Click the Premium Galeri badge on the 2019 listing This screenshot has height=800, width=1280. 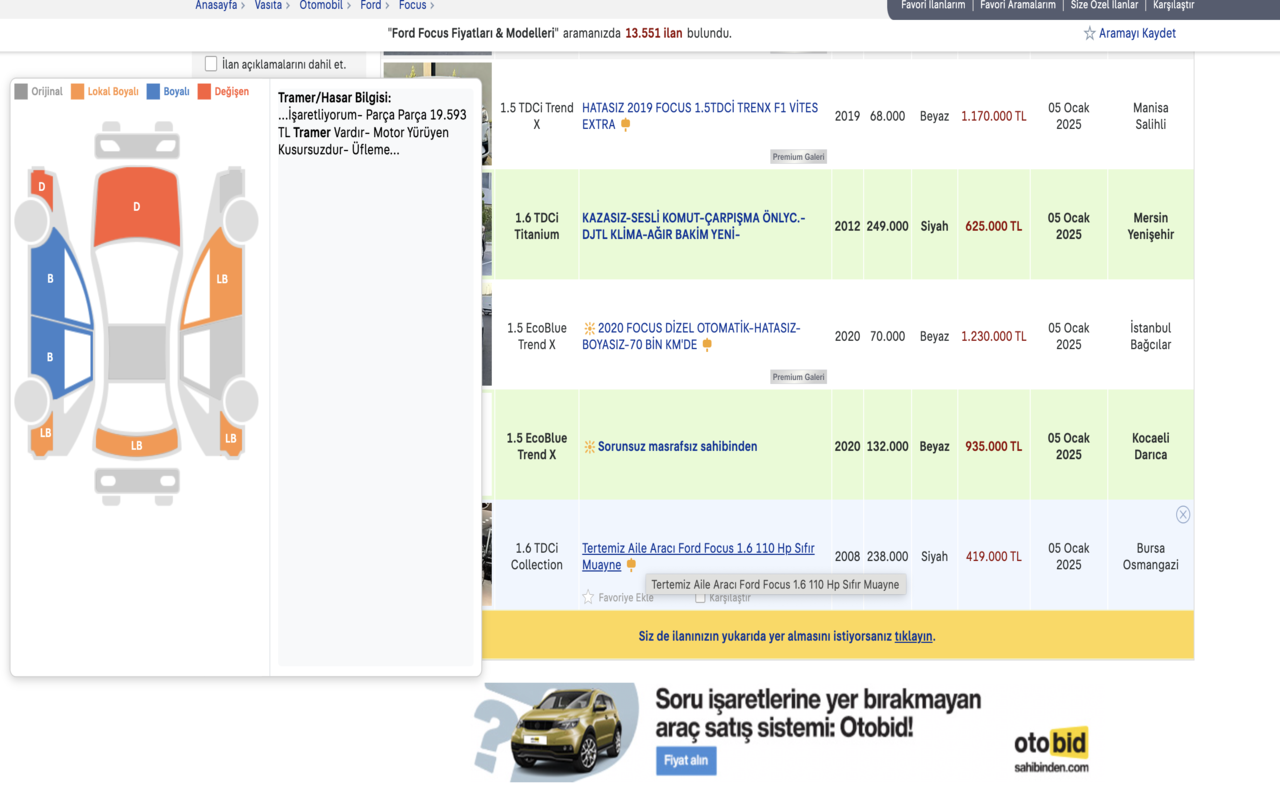tap(798, 157)
